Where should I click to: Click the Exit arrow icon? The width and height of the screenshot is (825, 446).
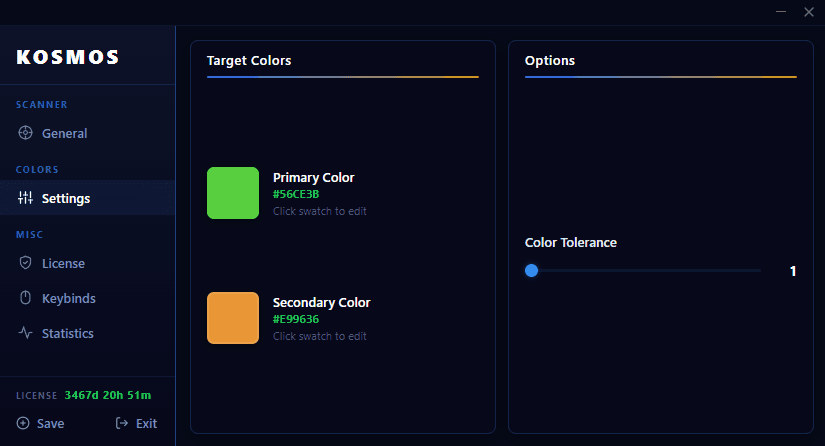pyautogui.click(x=122, y=423)
